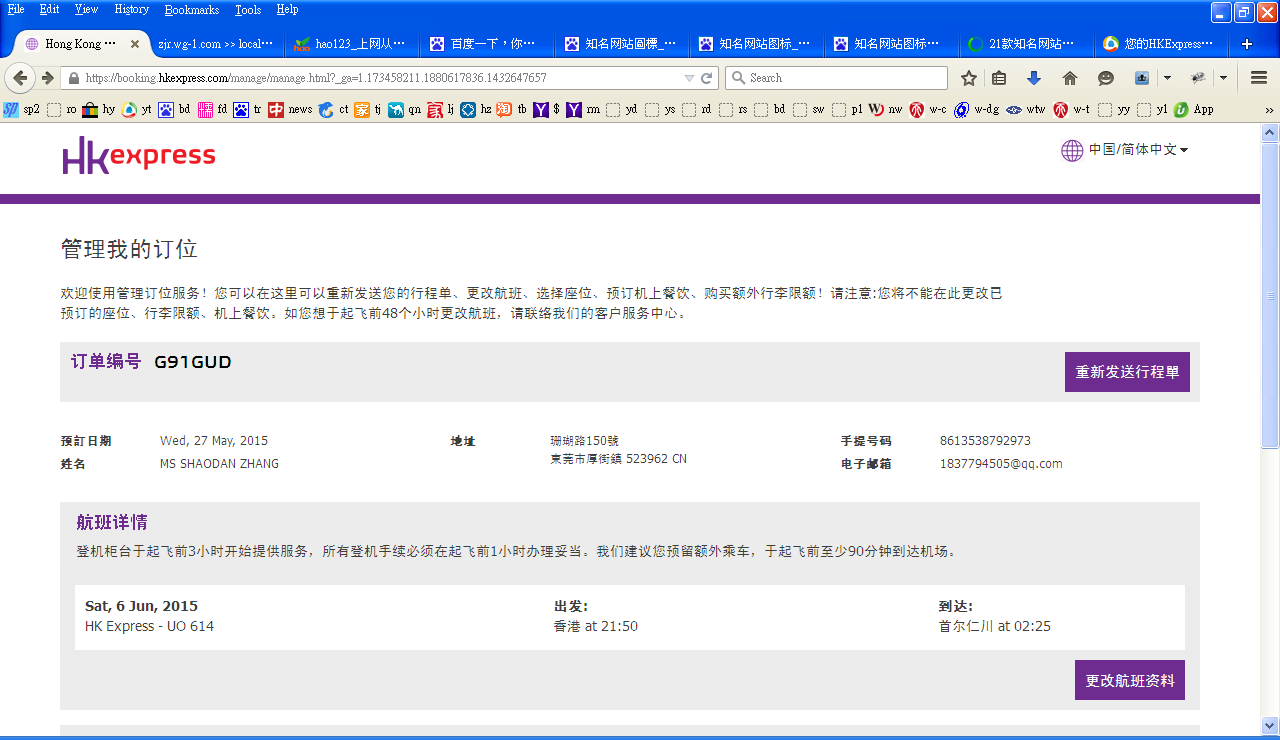Open a new tab with the plus button
The width and height of the screenshot is (1280, 740).
pyautogui.click(x=1247, y=44)
